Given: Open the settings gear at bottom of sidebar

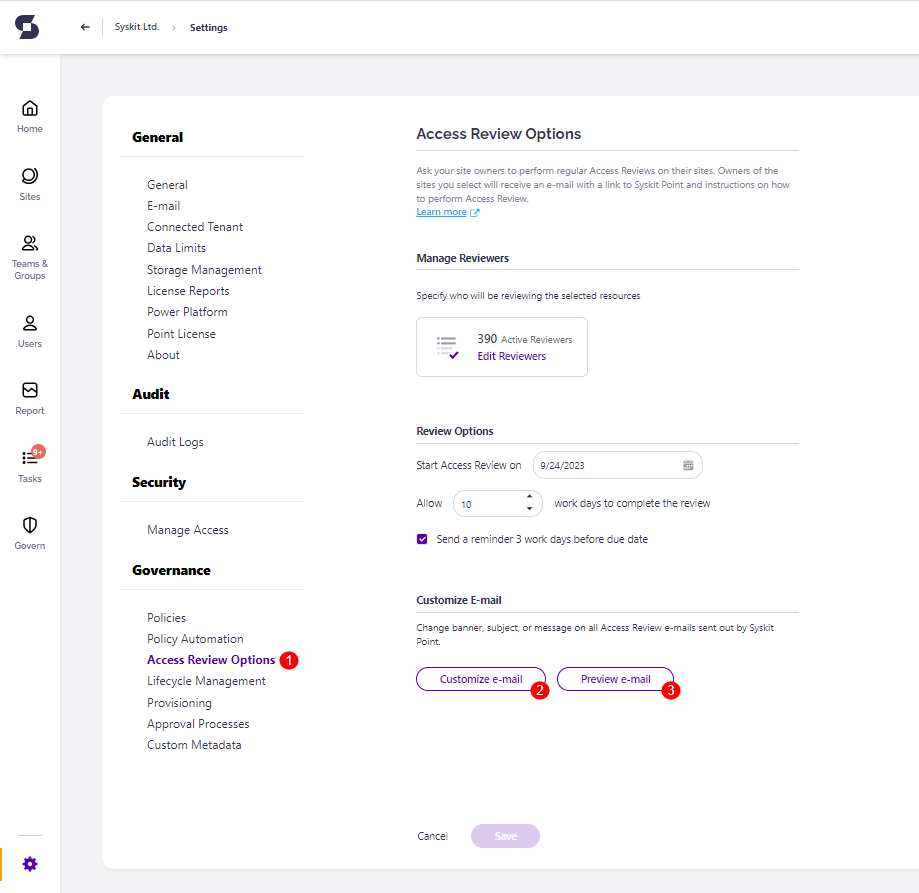Looking at the screenshot, I should click(x=29, y=863).
